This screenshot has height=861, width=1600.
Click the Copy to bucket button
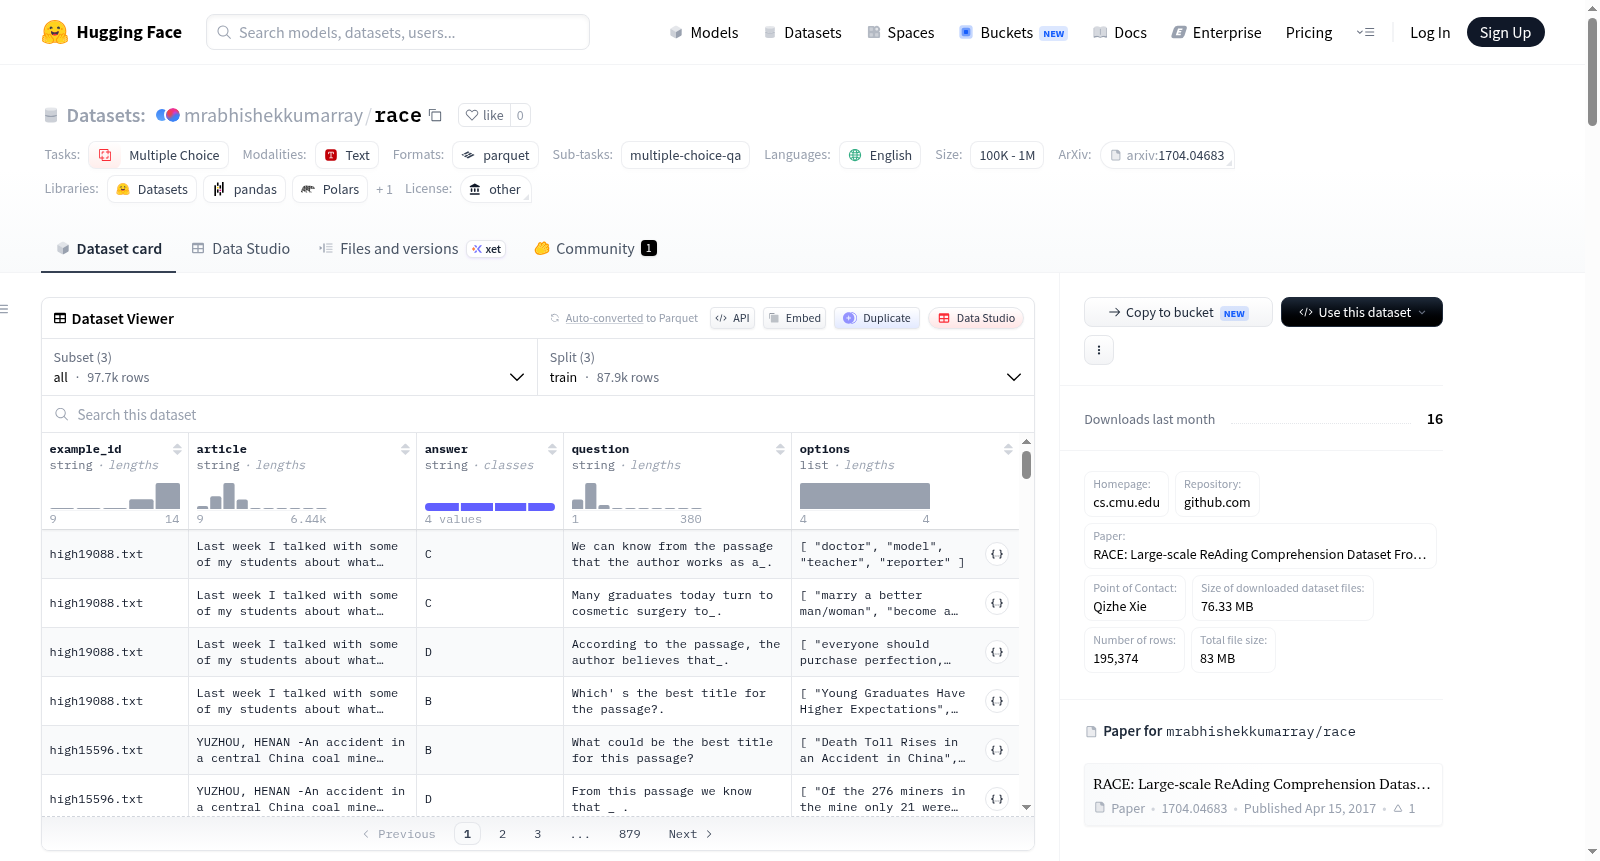tap(1178, 312)
